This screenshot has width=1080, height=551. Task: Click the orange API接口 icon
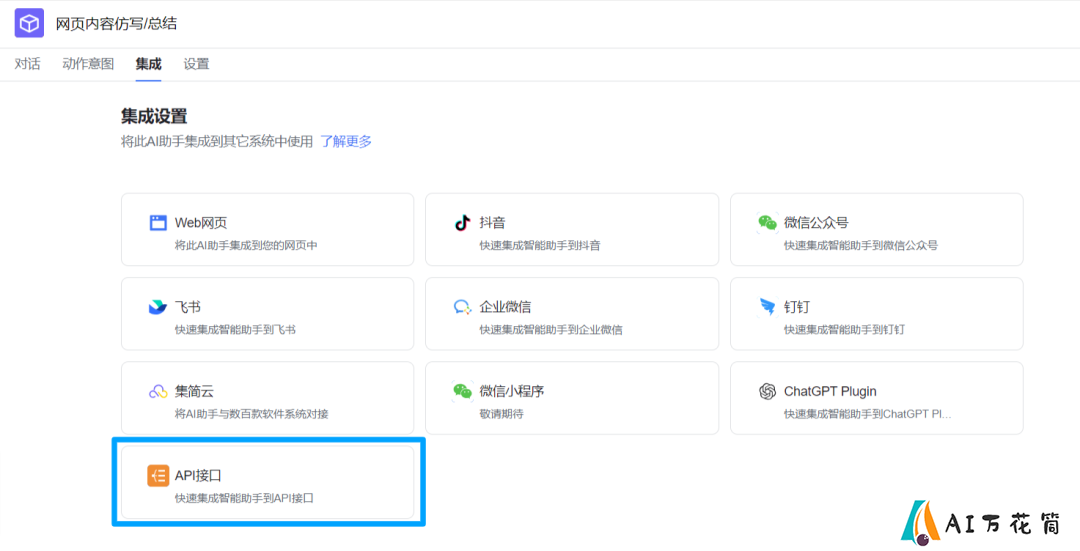[x=158, y=476]
